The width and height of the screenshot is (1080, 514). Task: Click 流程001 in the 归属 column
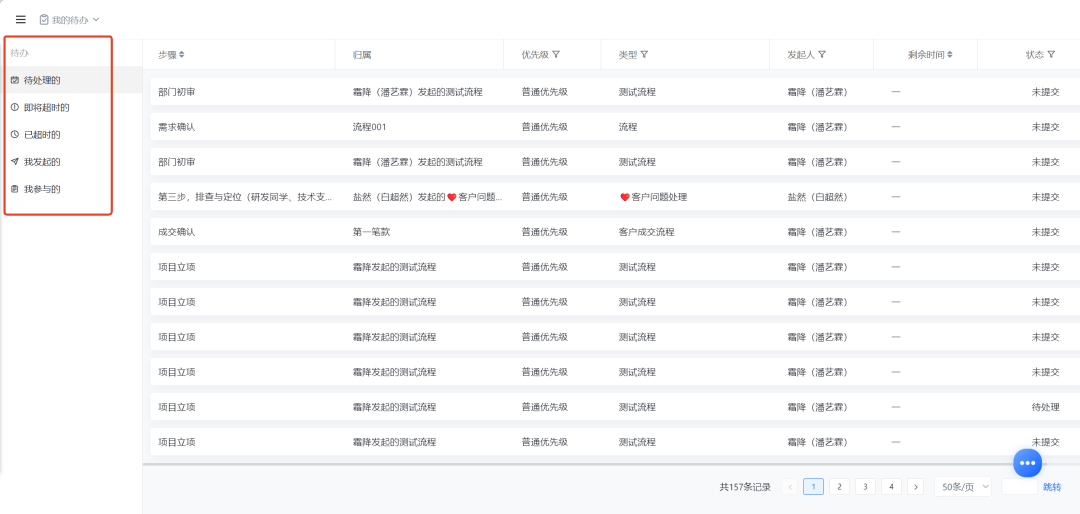coord(368,127)
